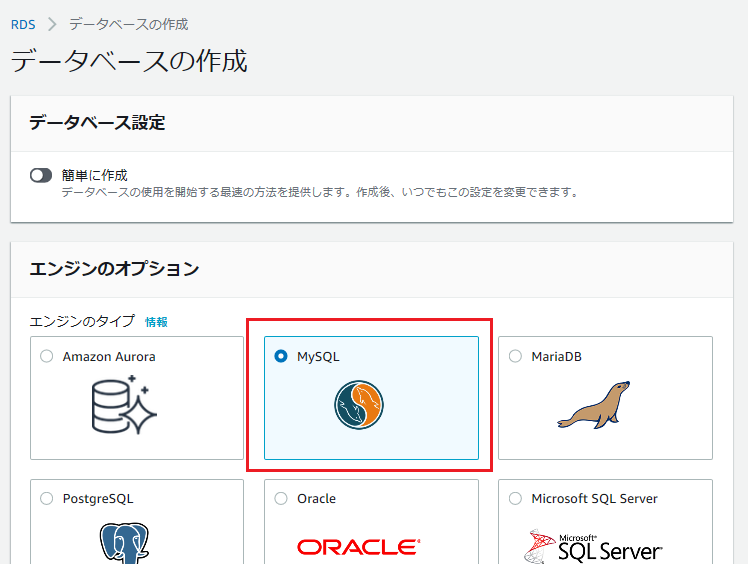Select the MySQL radio button

(x=281, y=356)
